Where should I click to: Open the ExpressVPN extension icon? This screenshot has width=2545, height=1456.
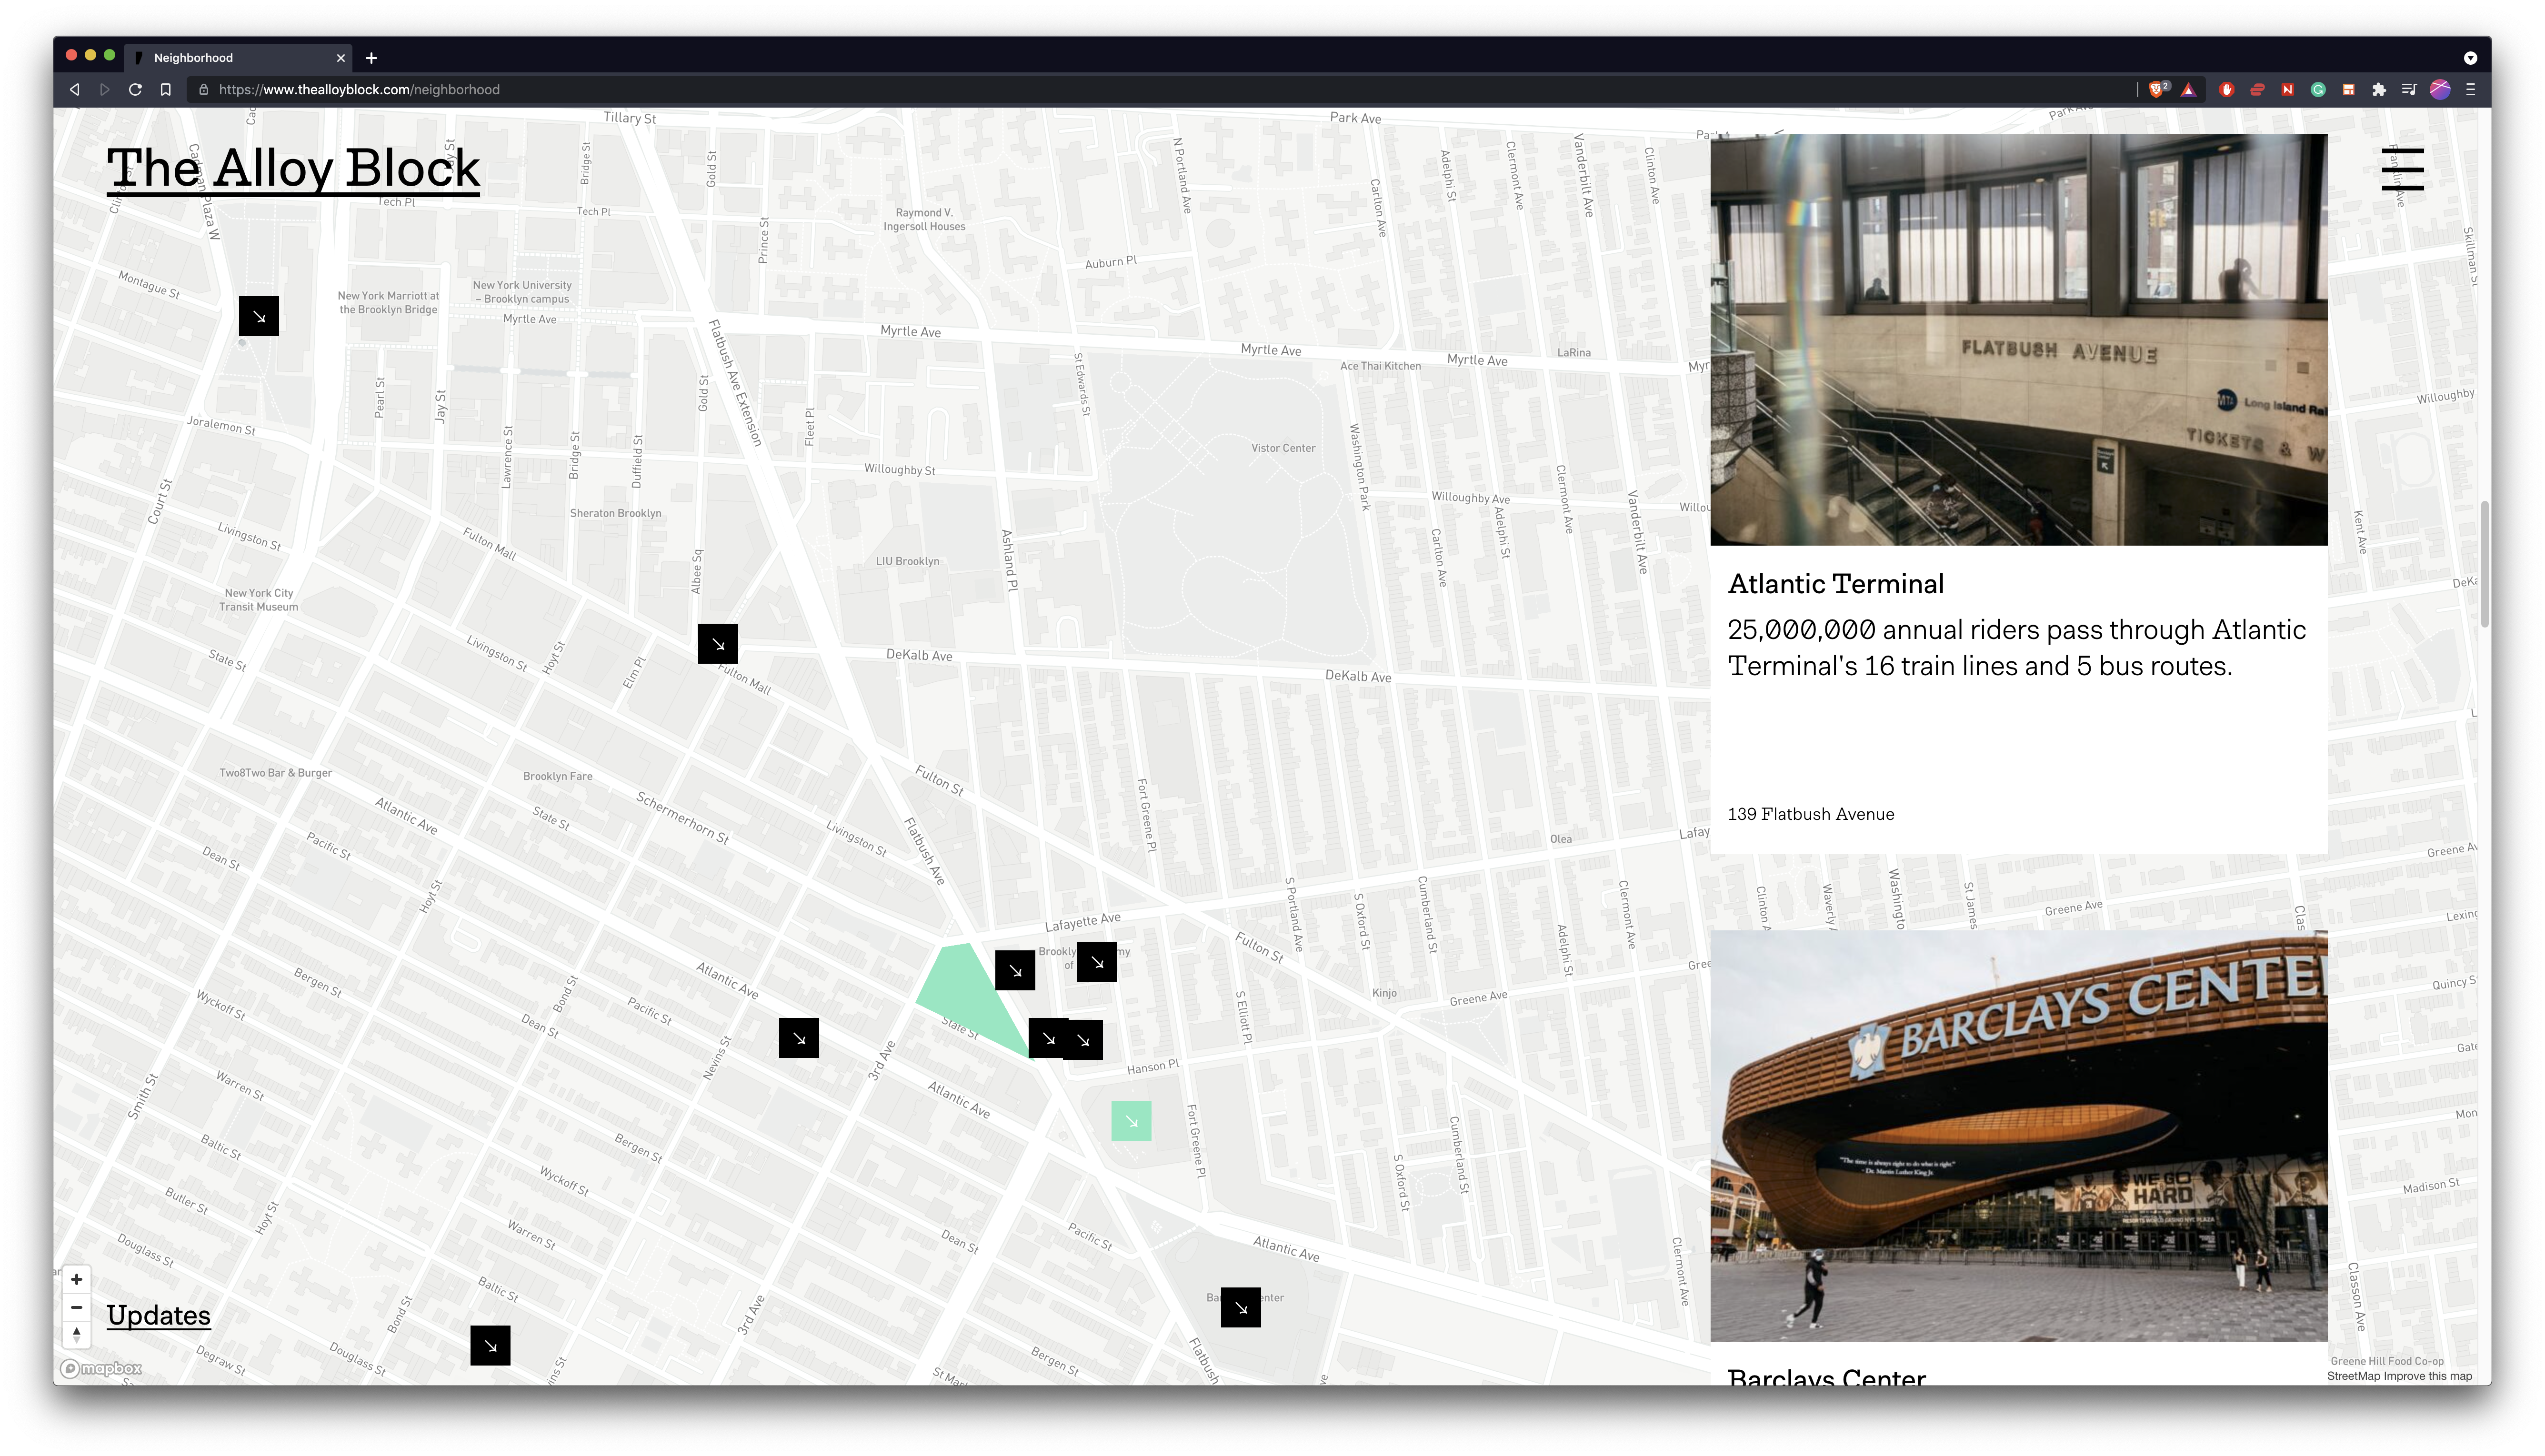(2257, 89)
